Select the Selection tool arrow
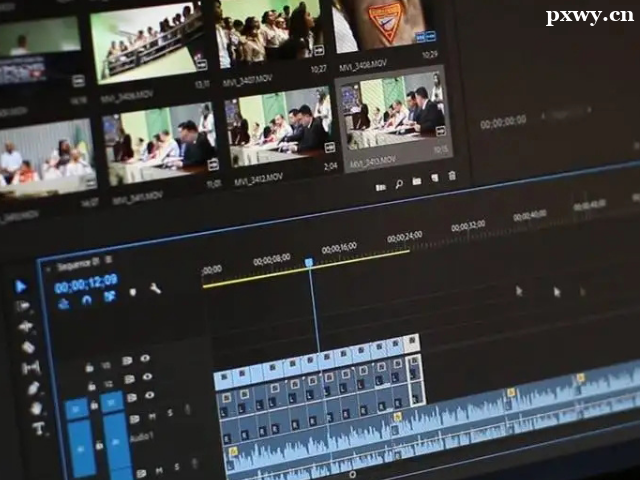This screenshot has width=640, height=480. [20, 287]
